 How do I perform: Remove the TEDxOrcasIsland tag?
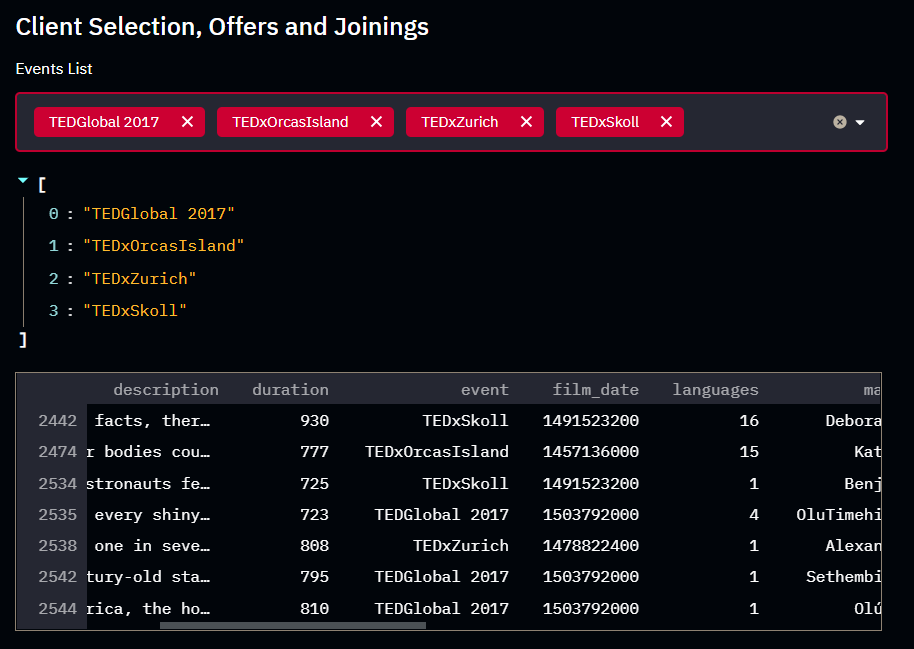pos(377,122)
